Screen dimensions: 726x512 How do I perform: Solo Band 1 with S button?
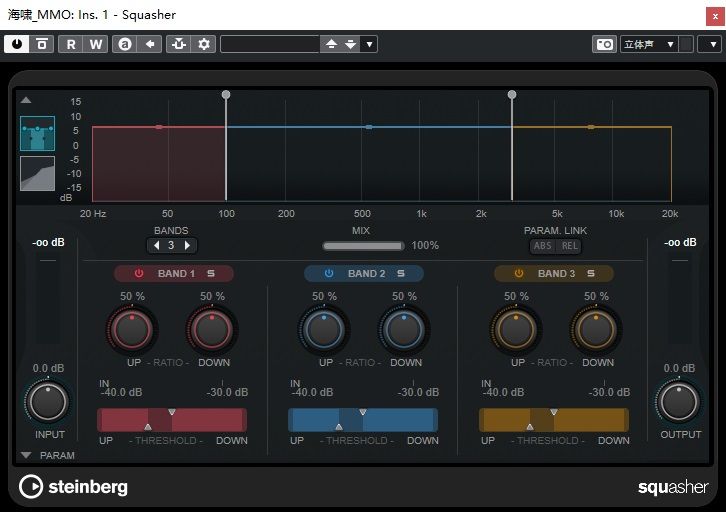(211, 274)
